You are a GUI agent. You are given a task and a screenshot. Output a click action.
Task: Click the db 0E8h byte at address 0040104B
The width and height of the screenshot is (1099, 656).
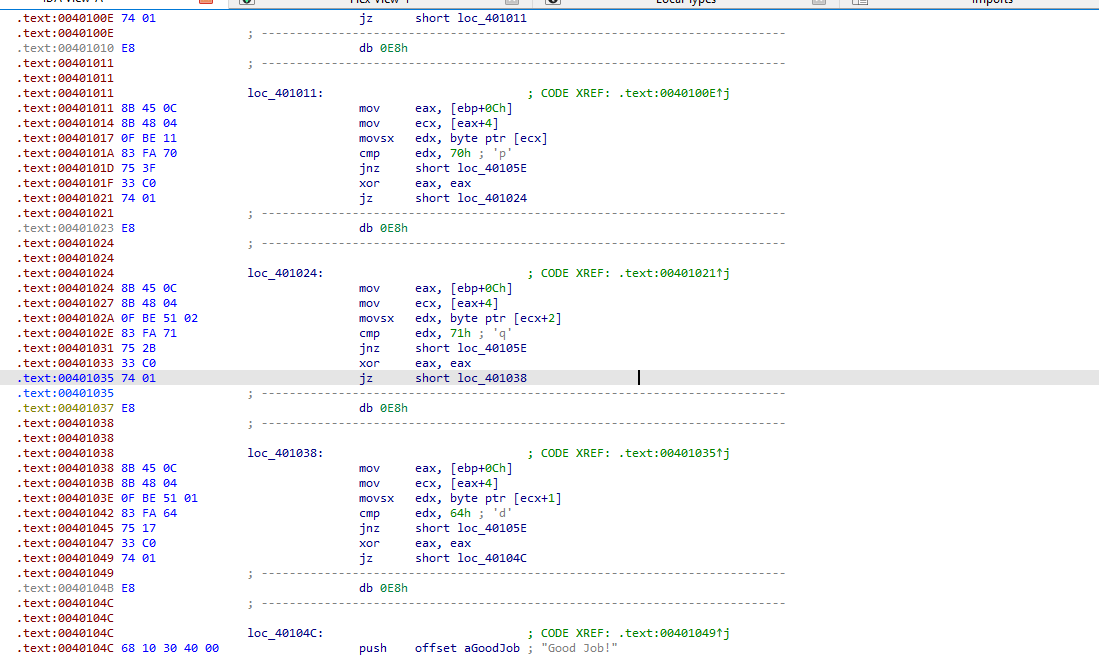point(383,589)
